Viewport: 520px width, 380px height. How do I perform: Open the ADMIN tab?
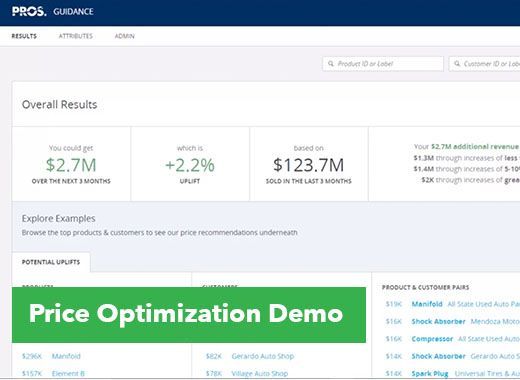[x=125, y=36]
